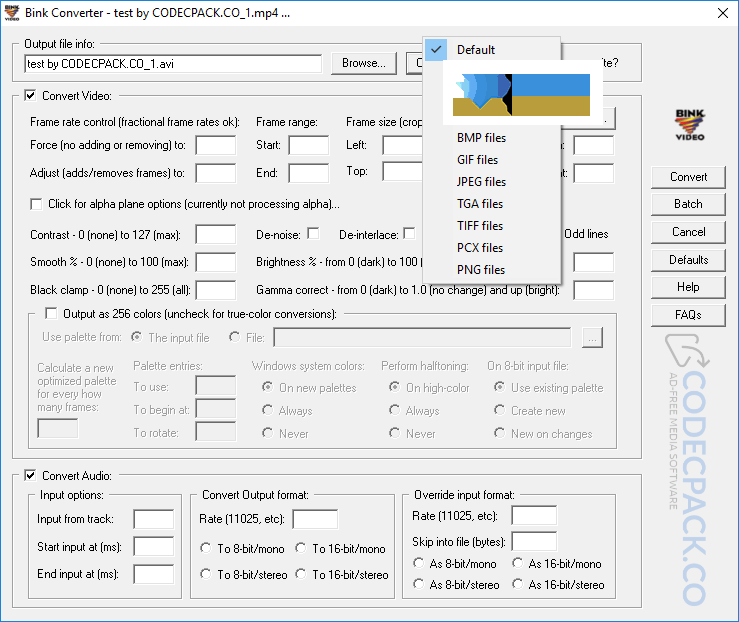Click Convert Output format Rate field

pyautogui.click(x=315, y=519)
